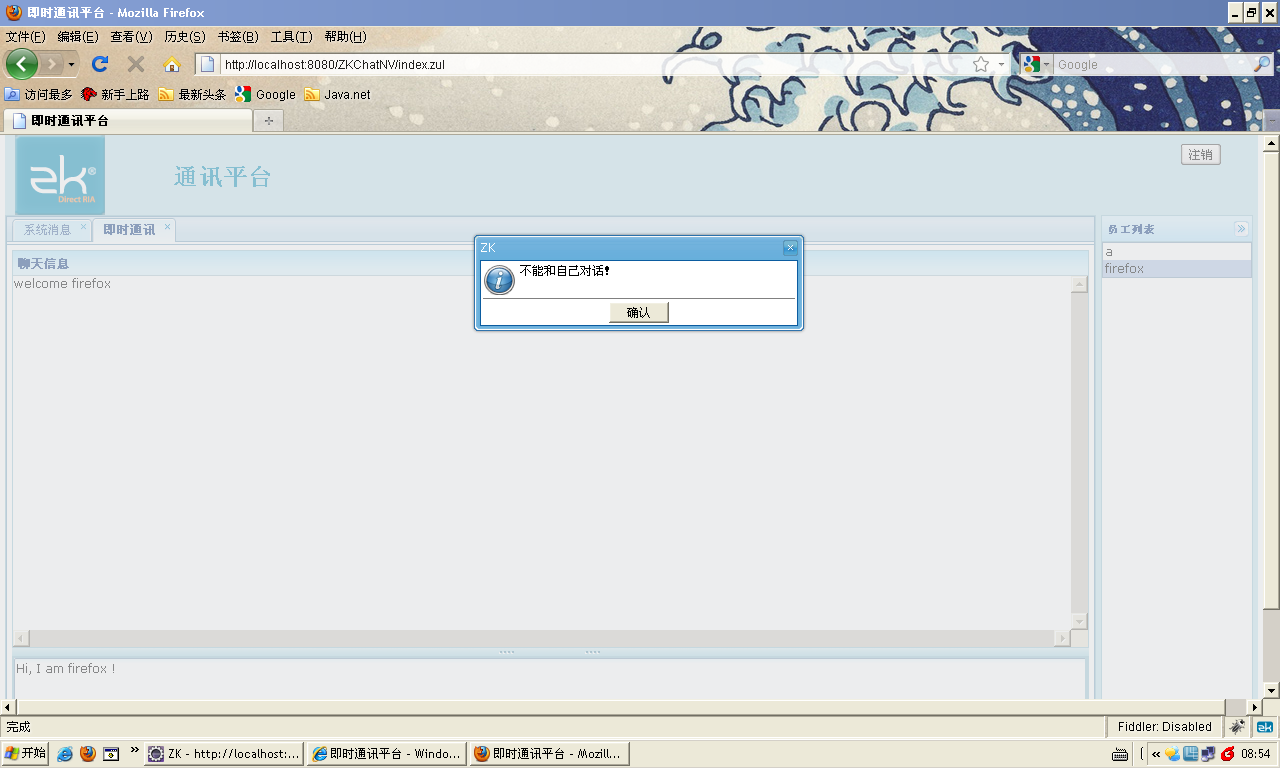The width and height of the screenshot is (1280, 768).
Task: Open the search engine chooser dropdown
Action: pos(1037,64)
